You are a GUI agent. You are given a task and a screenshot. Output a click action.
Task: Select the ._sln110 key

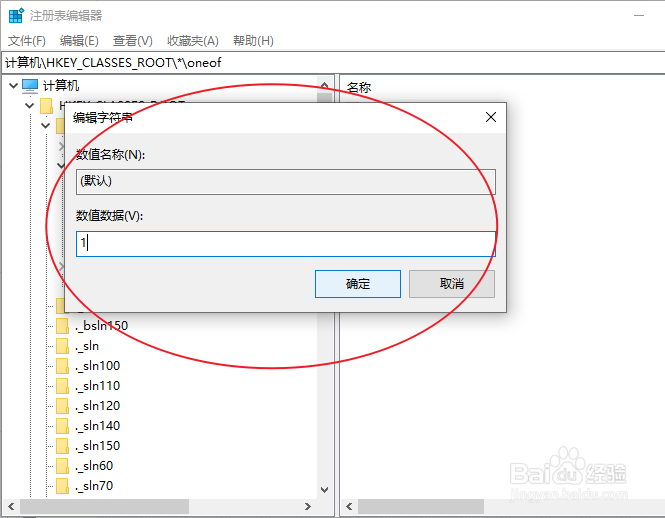[98, 386]
